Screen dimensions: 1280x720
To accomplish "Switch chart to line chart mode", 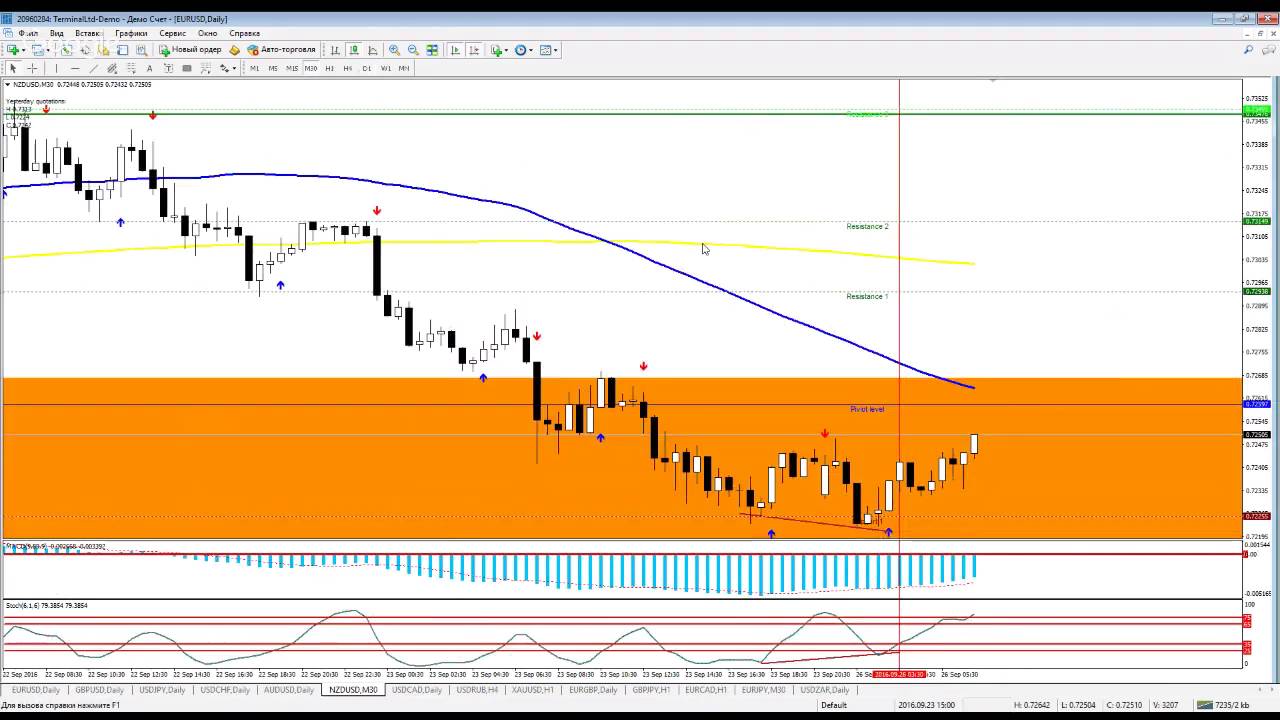I will pyautogui.click(x=373, y=50).
